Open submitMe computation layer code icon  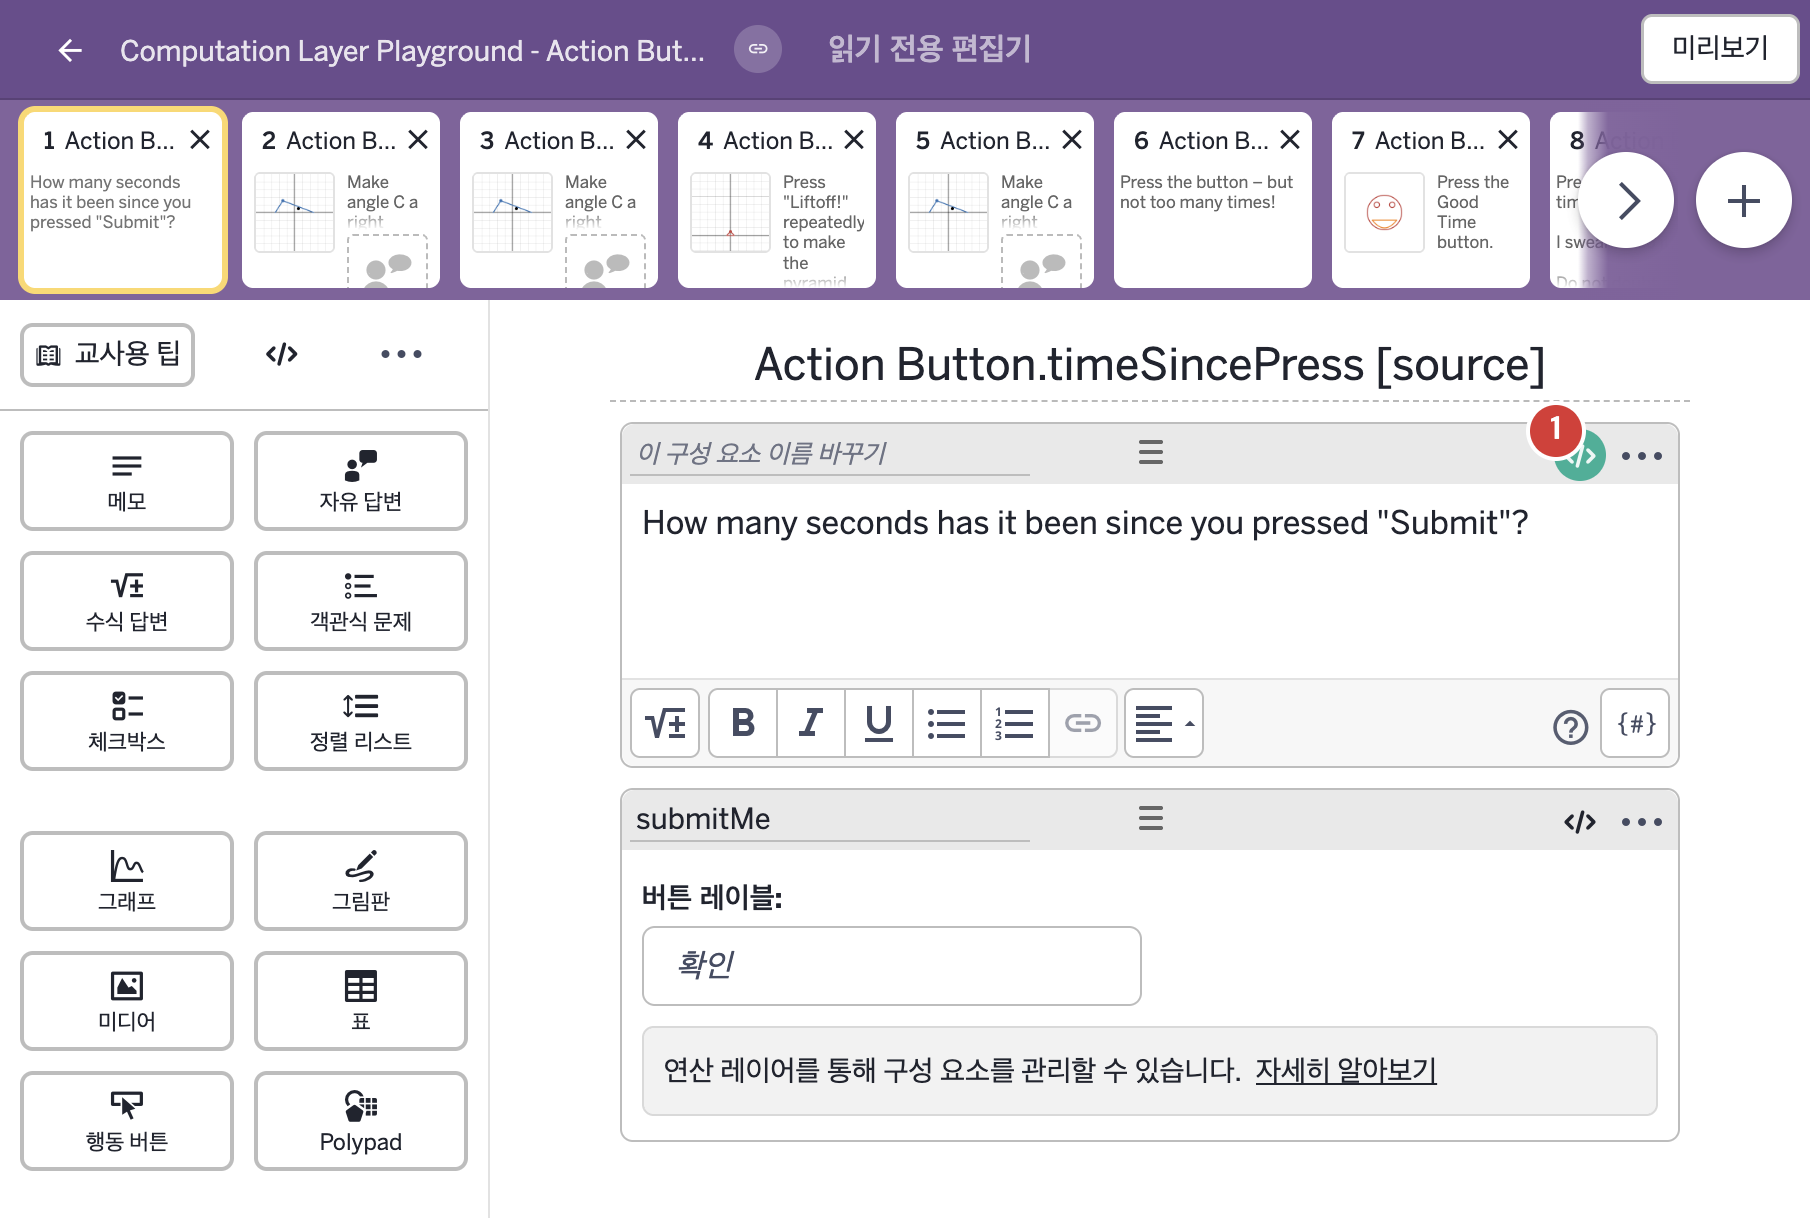1580,822
